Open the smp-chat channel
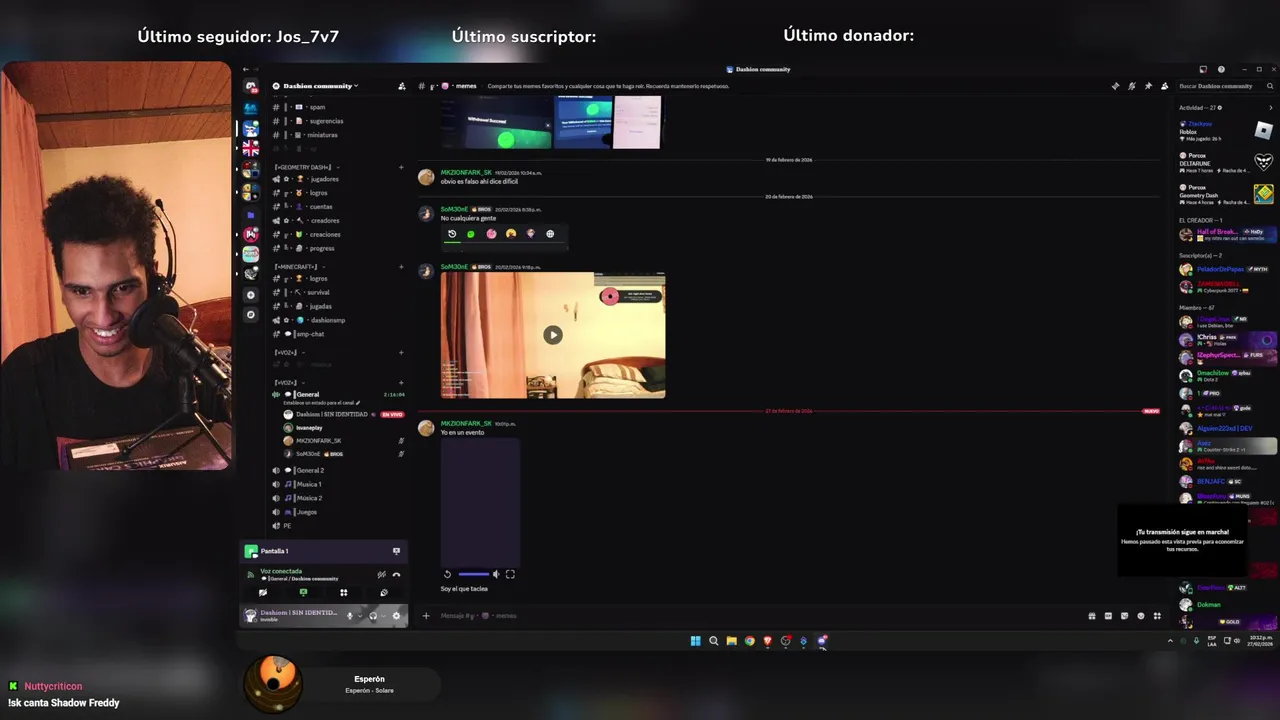 310,335
